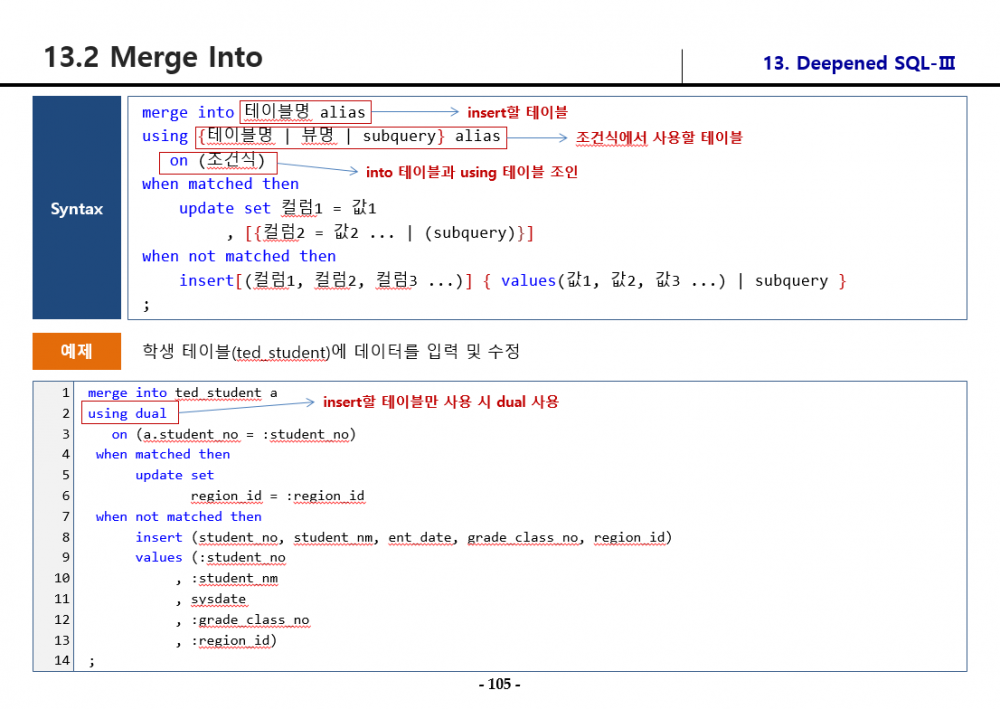Screen dimensions: 1000x709
Task: Click ', :student_nm' code line
Action: coord(227,578)
